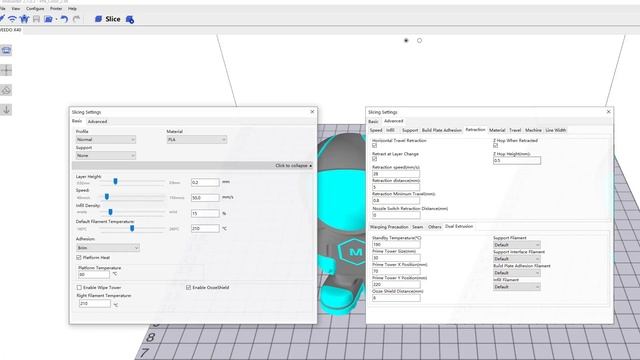Click the Layer Height value field
The height and width of the screenshot is (360, 640).
coord(205,182)
